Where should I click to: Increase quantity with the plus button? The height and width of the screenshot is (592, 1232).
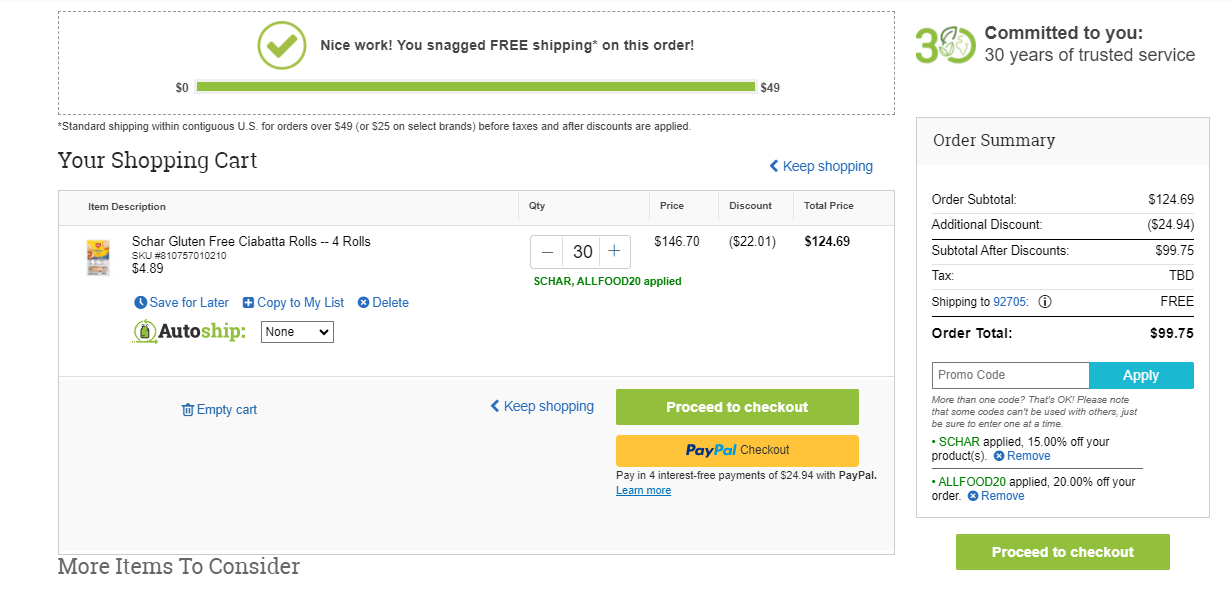pyautogui.click(x=614, y=252)
